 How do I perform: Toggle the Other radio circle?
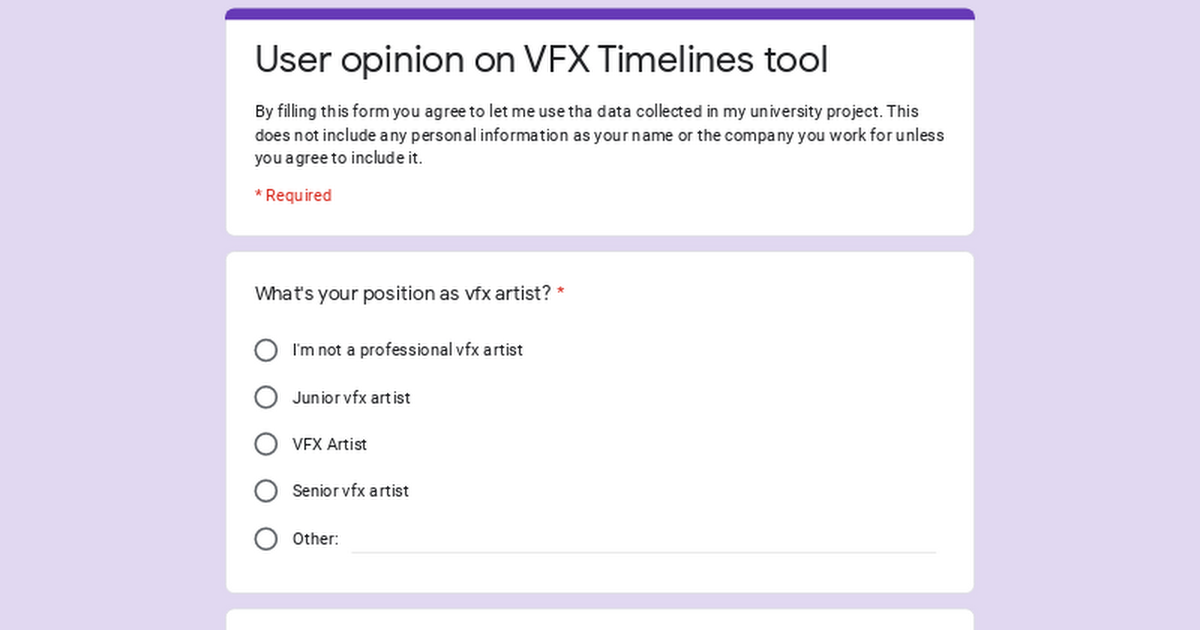pos(266,539)
